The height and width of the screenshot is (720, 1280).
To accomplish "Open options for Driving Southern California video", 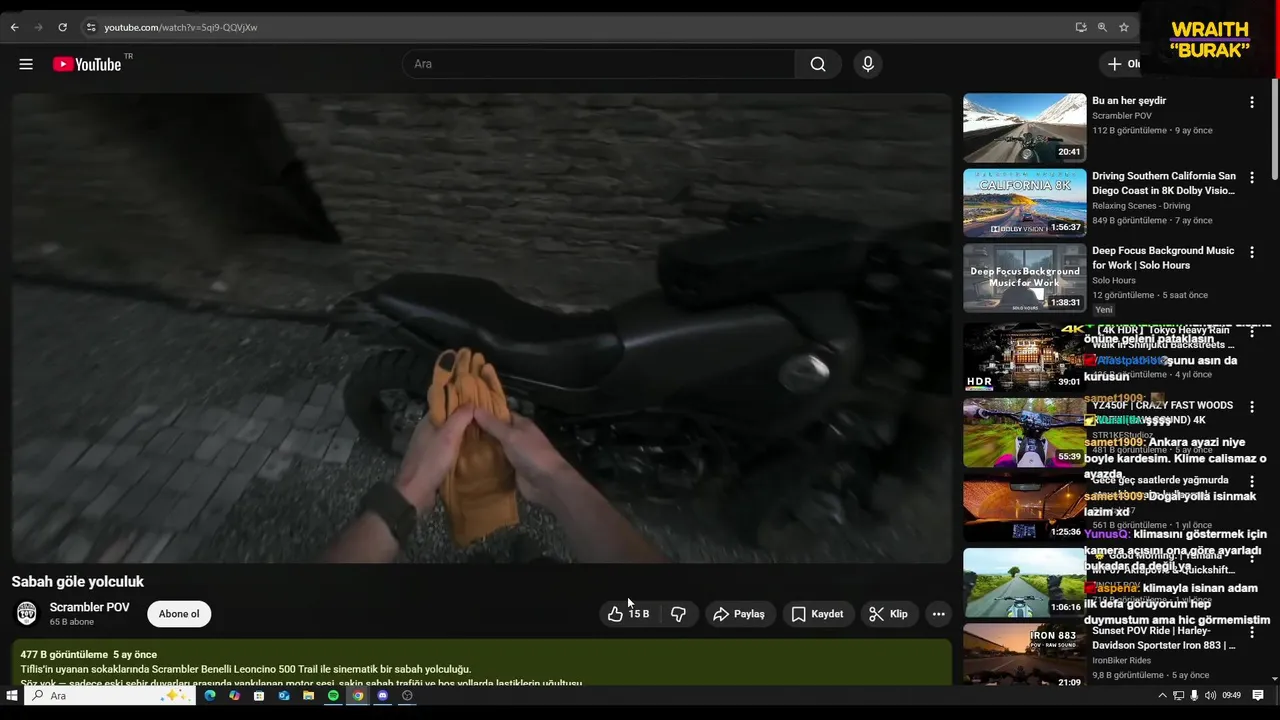I will (x=1251, y=177).
